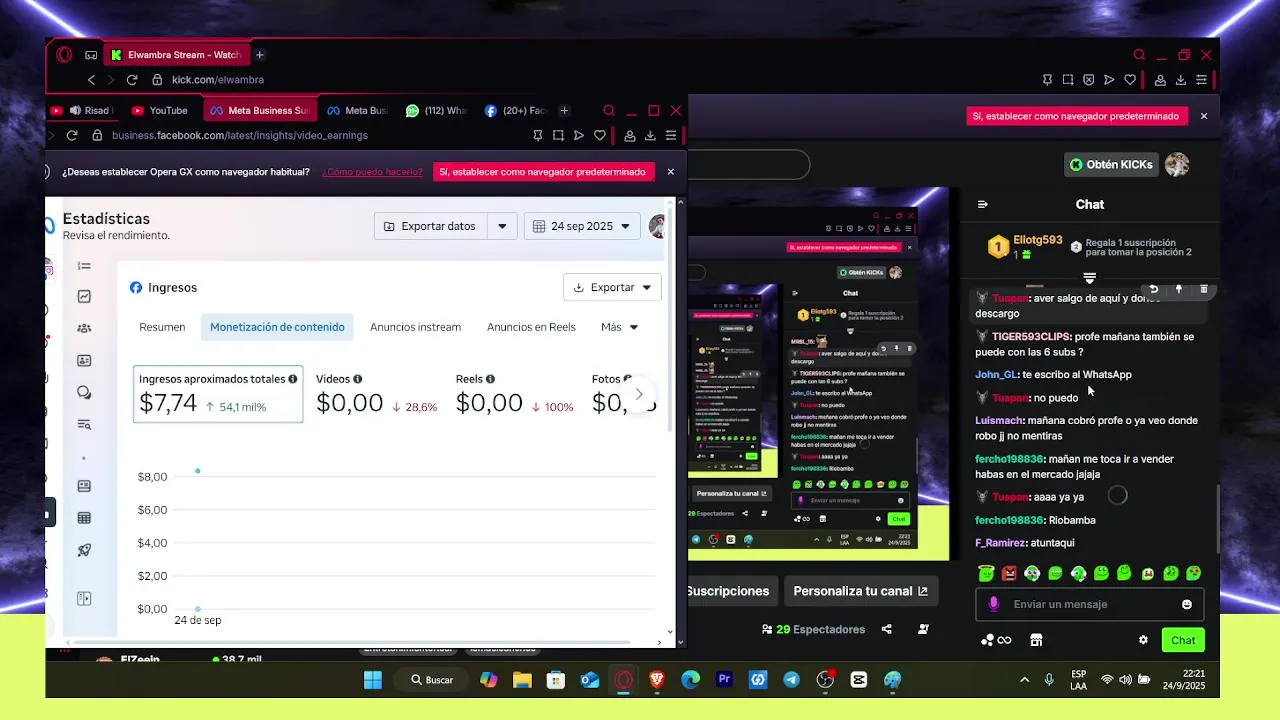Add Meta page to bookmarks heart icon

coord(600,135)
